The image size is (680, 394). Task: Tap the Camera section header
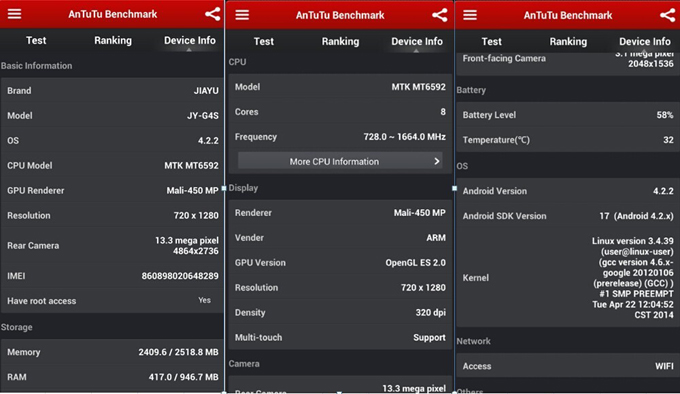(244, 364)
